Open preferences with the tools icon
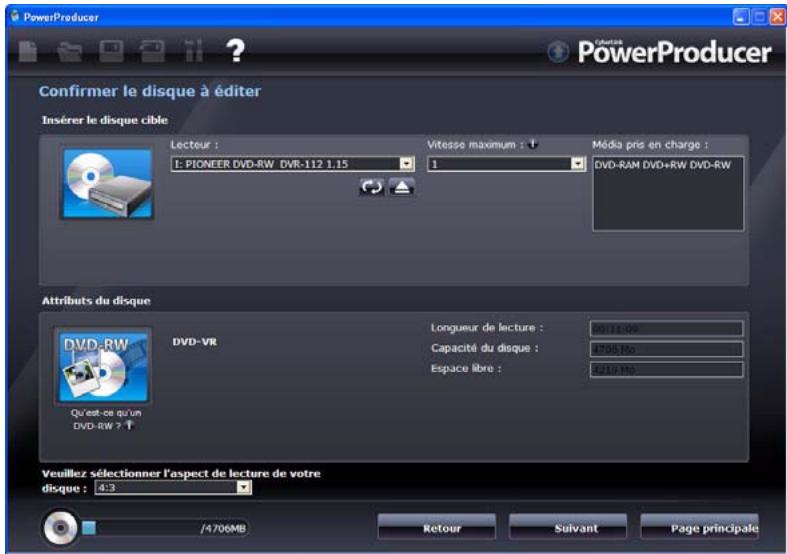 (x=194, y=51)
